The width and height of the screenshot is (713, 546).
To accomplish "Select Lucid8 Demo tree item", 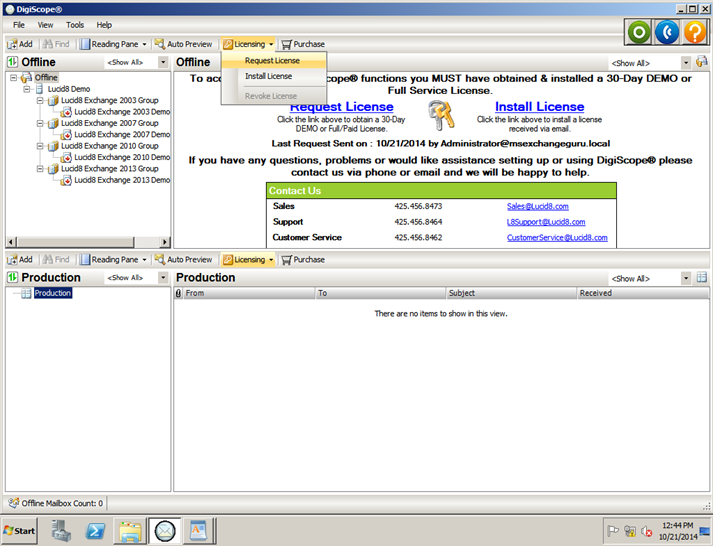I will (x=69, y=89).
